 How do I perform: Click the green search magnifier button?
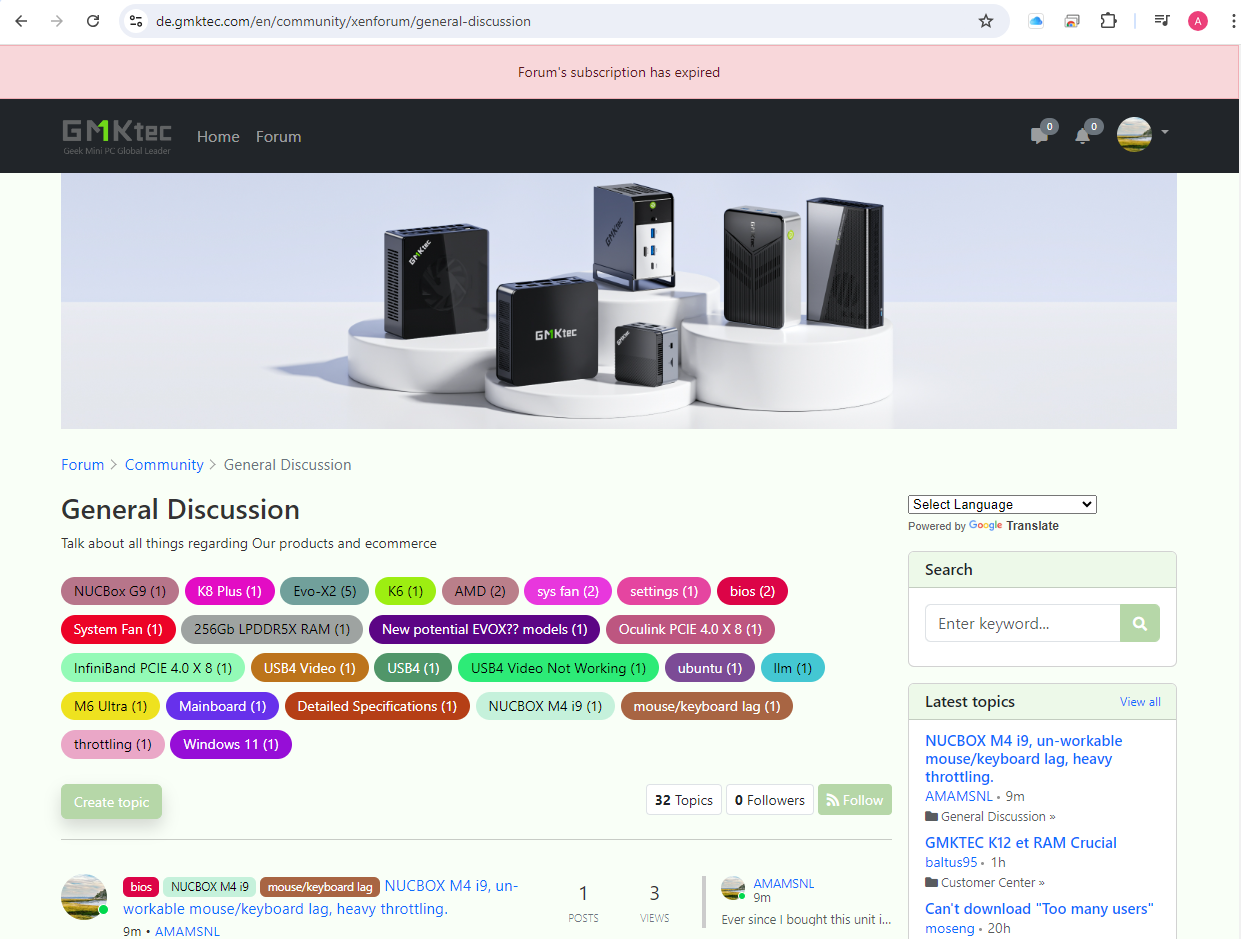click(x=1139, y=623)
